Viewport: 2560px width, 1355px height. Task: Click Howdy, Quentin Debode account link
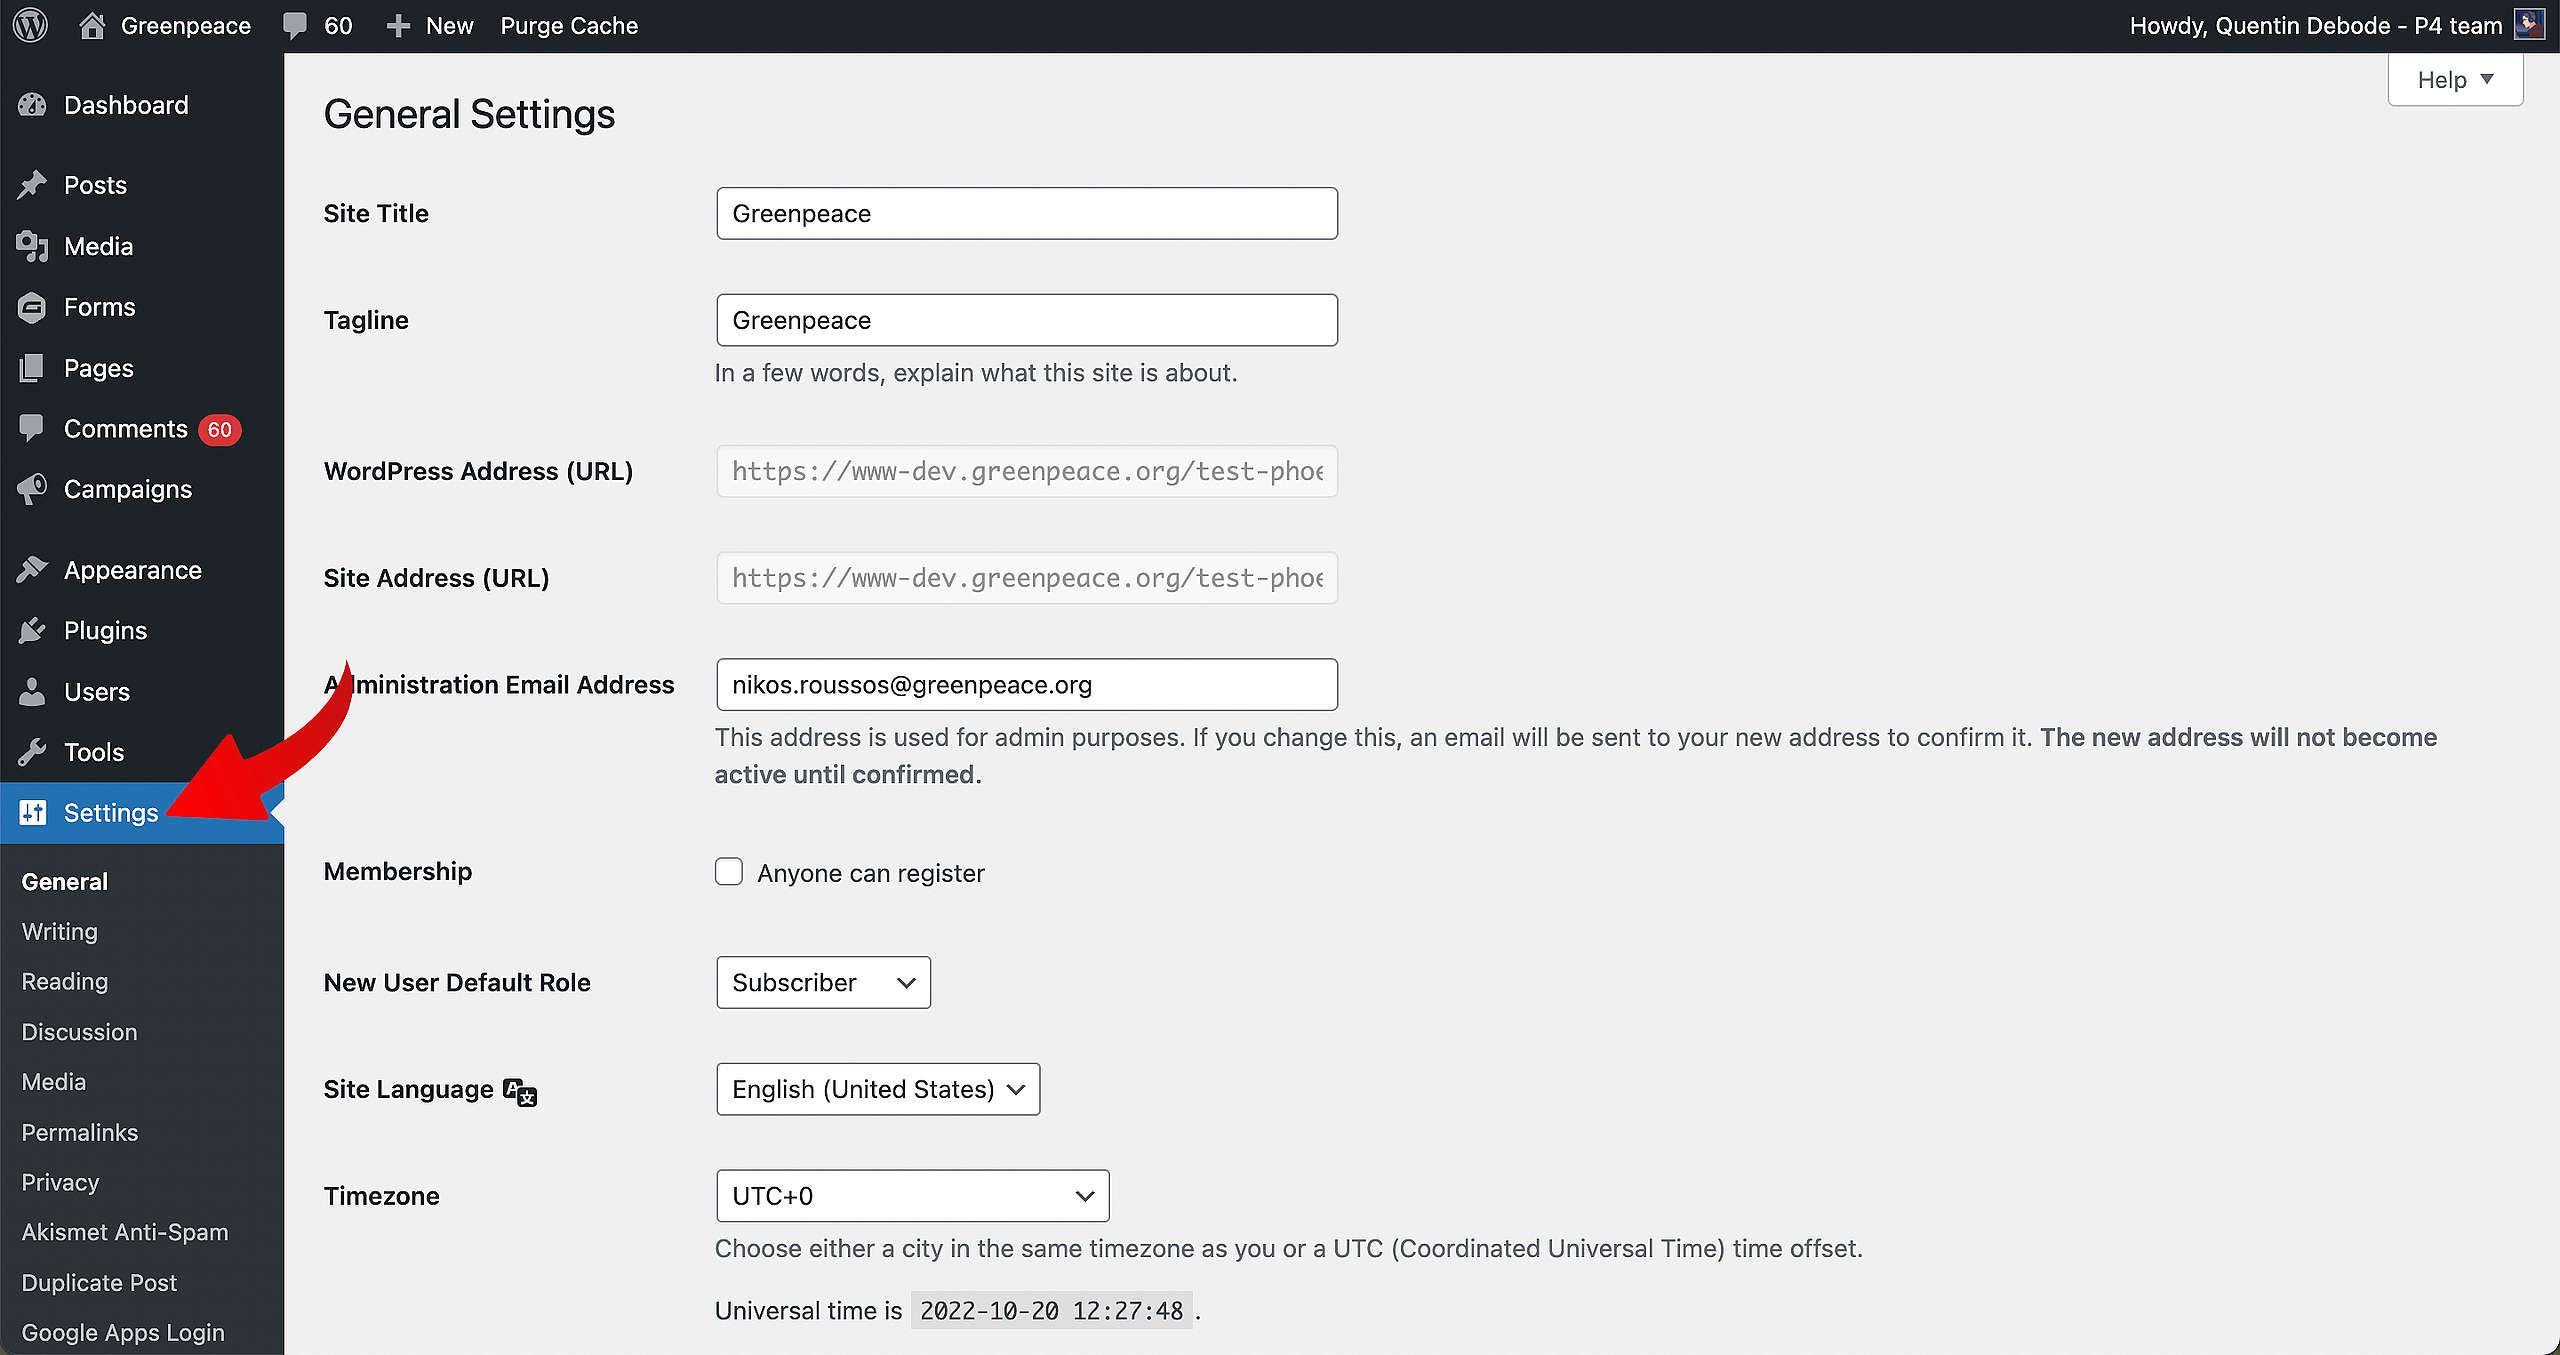coord(2316,26)
